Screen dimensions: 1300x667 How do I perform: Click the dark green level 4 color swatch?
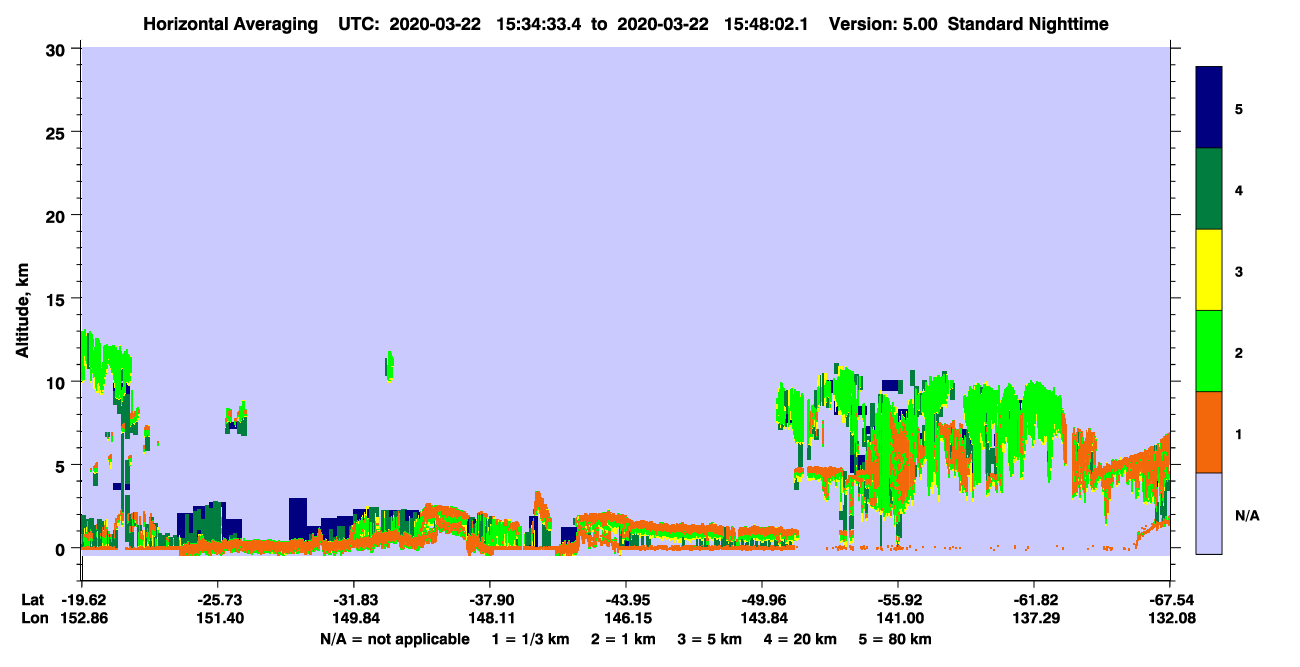coord(1209,189)
